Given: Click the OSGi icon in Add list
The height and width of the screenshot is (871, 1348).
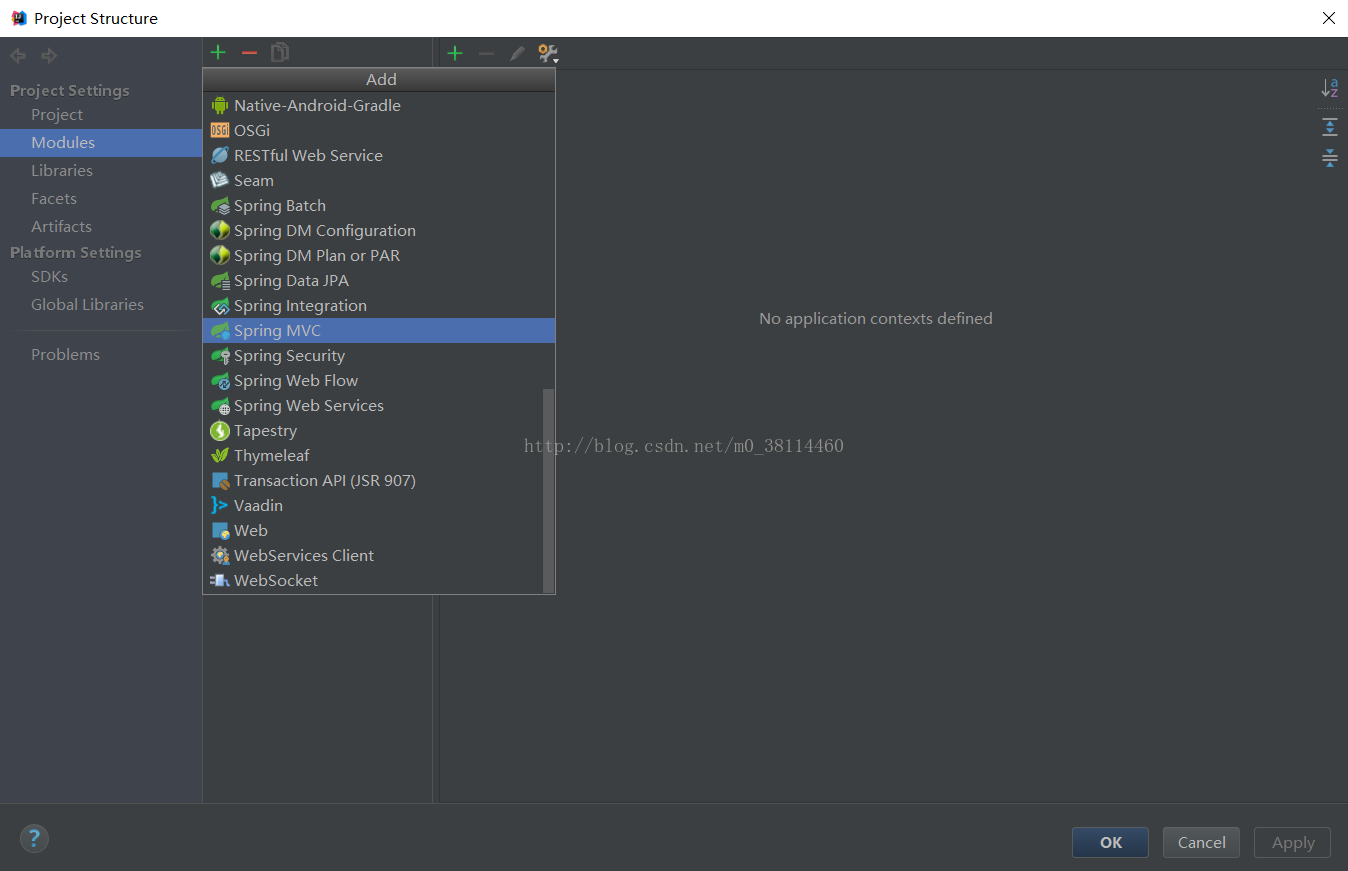Looking at the screenshot, I should coord(220,130).
